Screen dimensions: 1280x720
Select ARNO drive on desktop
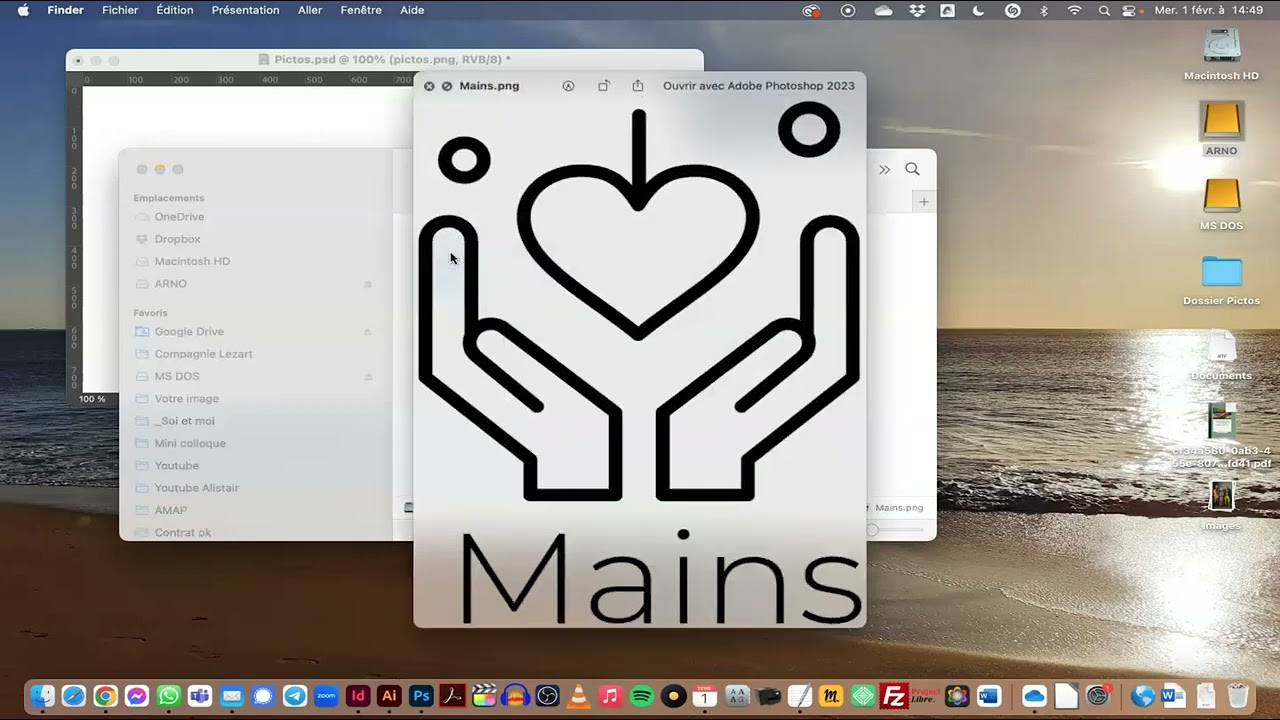tap(1221, 121)
